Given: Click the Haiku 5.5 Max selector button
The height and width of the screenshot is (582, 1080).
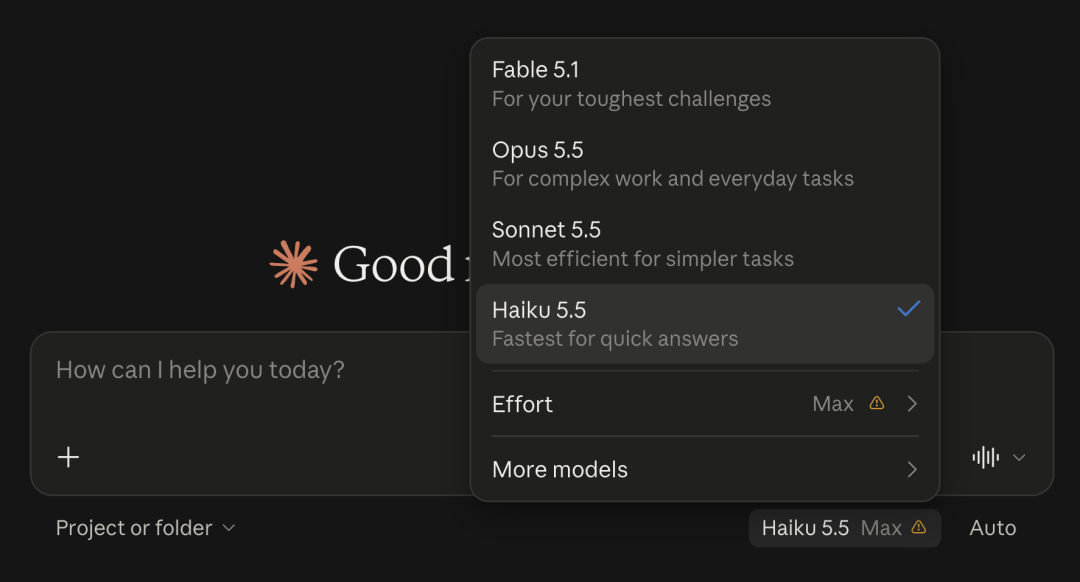Looking at the screenshot, I should point(844,528).
